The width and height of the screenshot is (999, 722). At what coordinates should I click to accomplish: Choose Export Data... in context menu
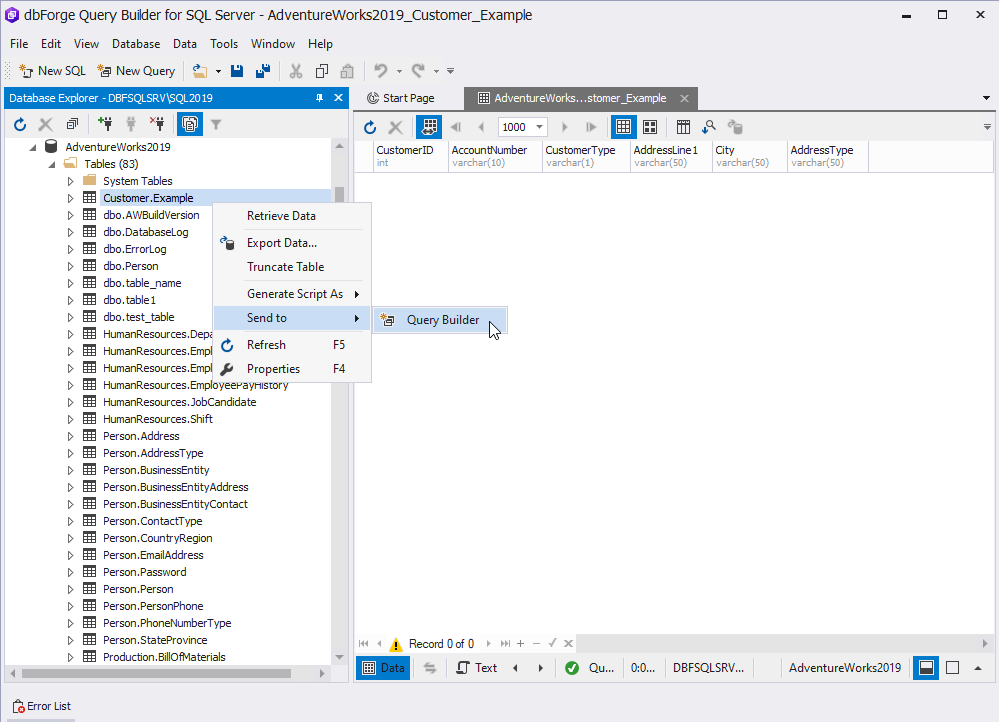click(292, 243)
